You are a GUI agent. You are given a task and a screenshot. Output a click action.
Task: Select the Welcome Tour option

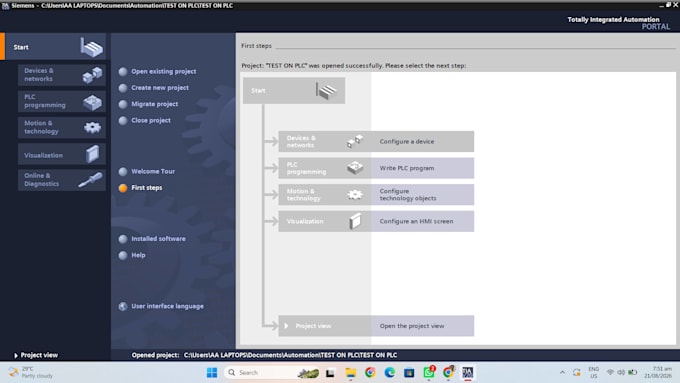pyautogui.click(x=153, y=171)
